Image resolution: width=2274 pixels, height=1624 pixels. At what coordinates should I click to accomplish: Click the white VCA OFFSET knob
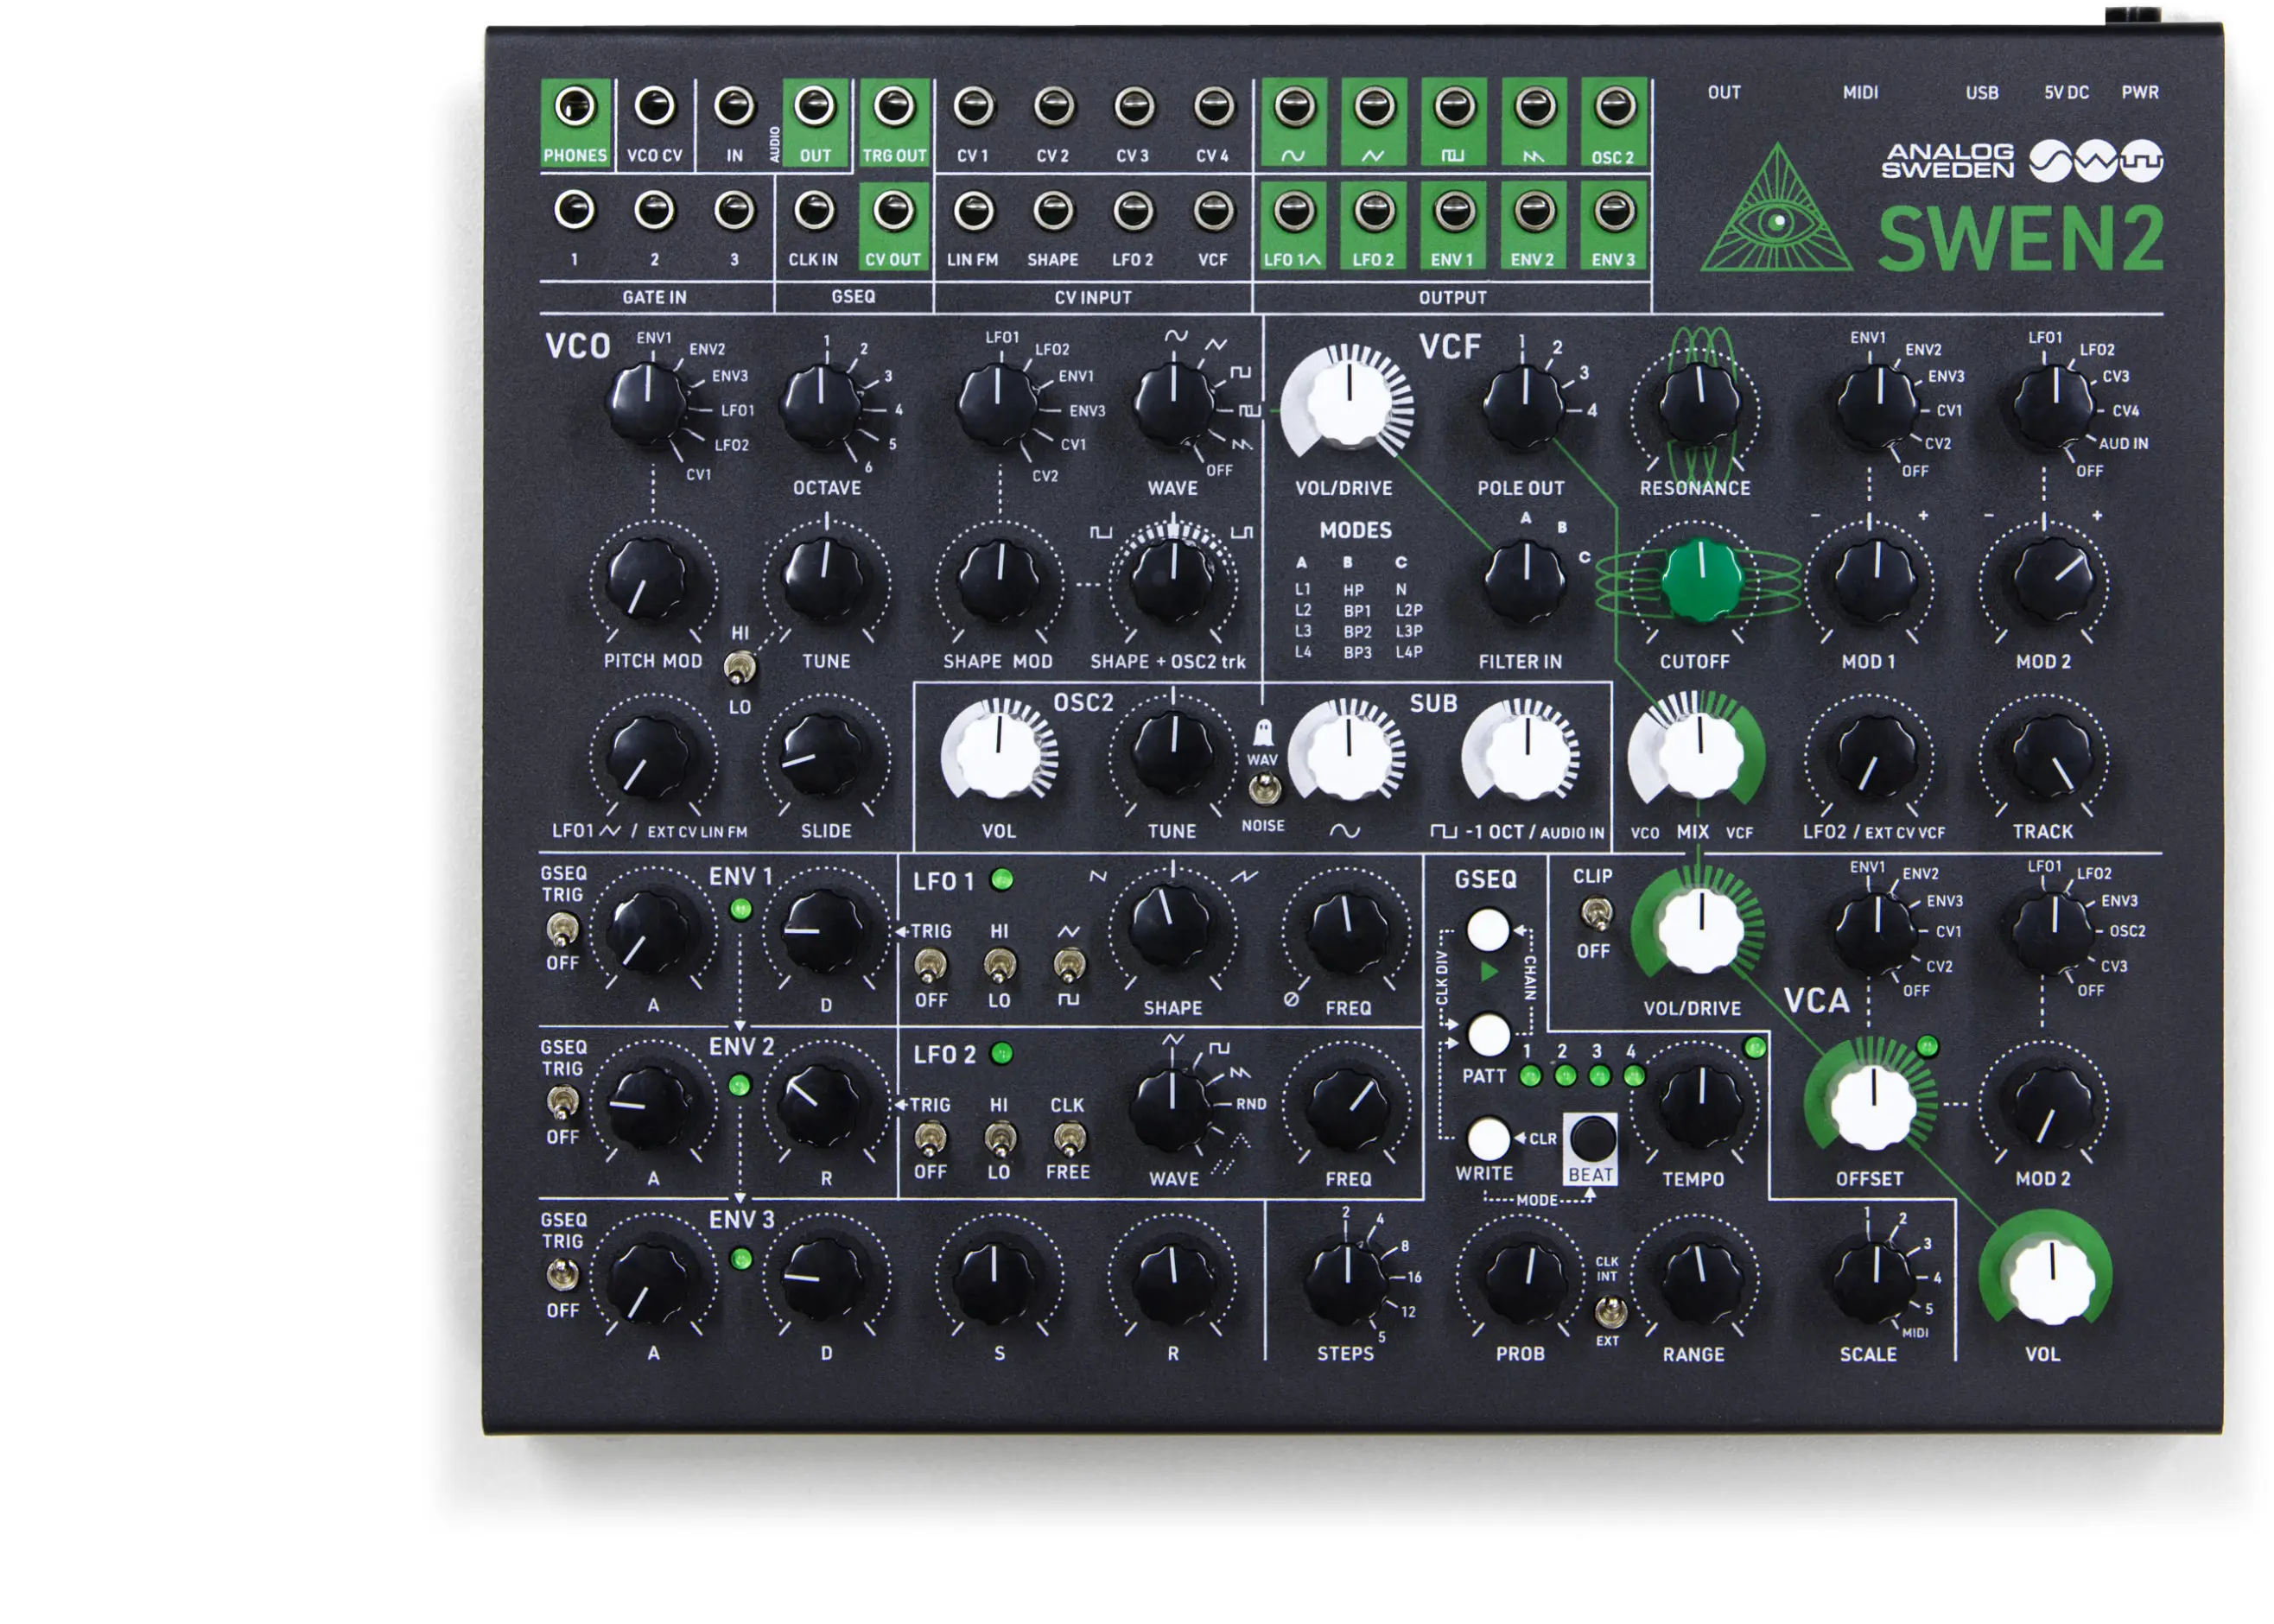(1873, 1106)
